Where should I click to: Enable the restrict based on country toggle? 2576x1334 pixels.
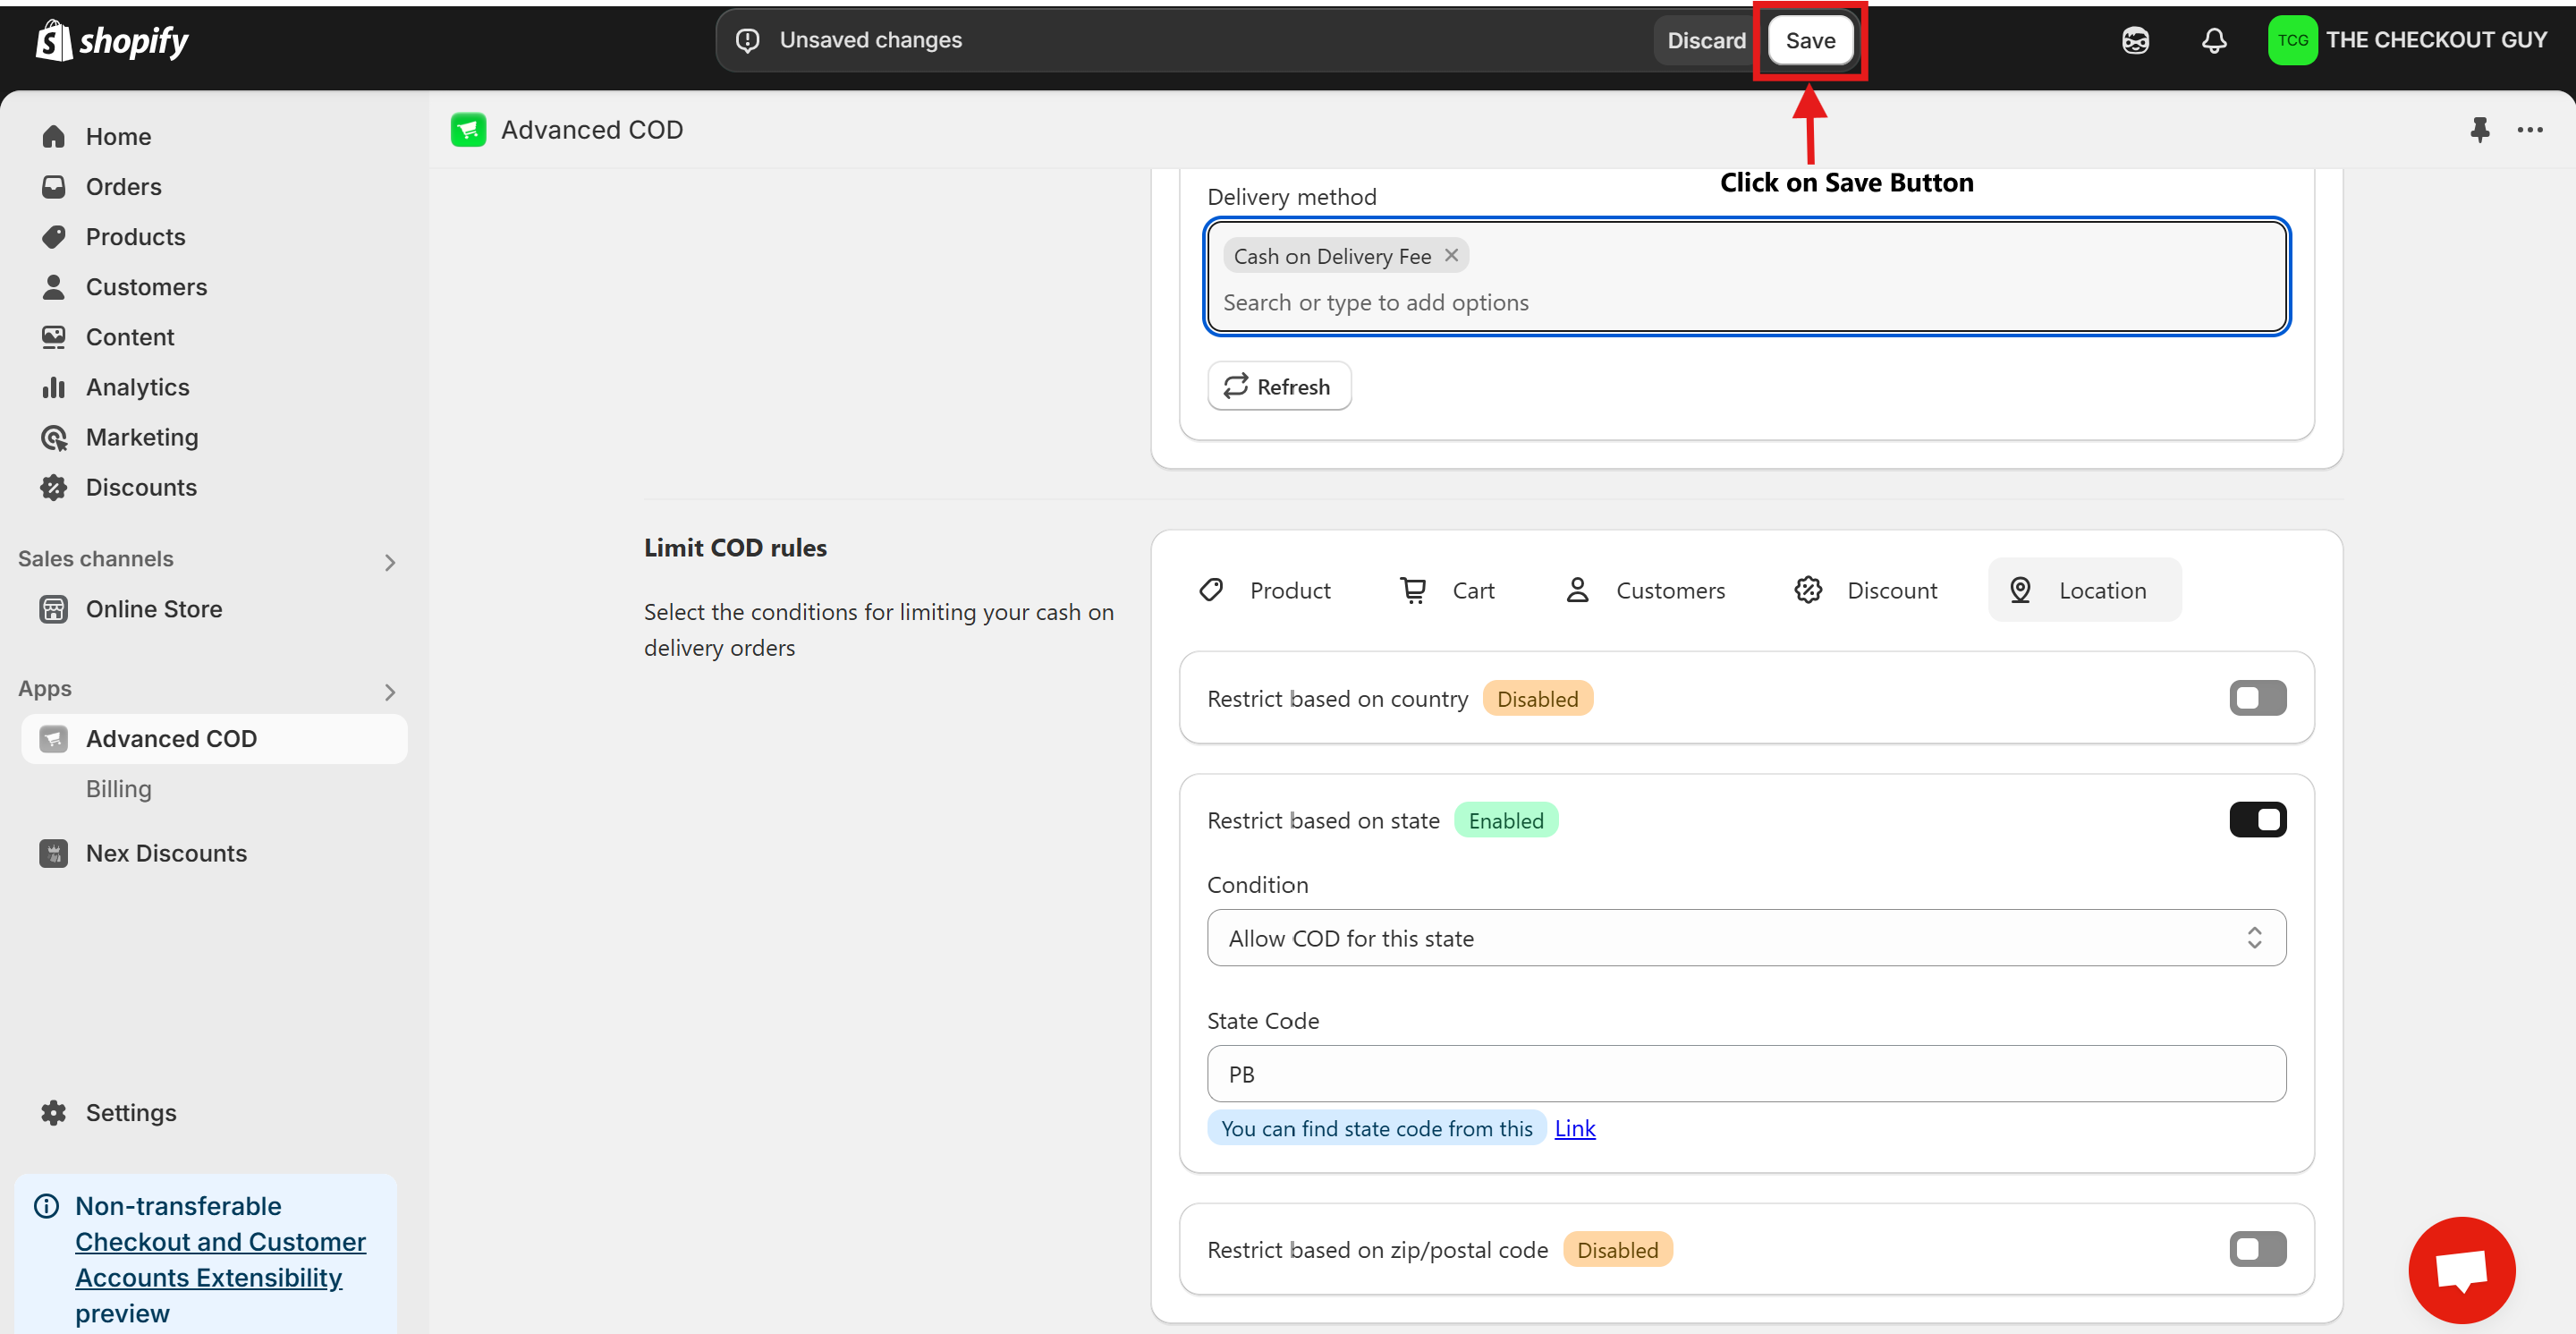click(2257, 698)
